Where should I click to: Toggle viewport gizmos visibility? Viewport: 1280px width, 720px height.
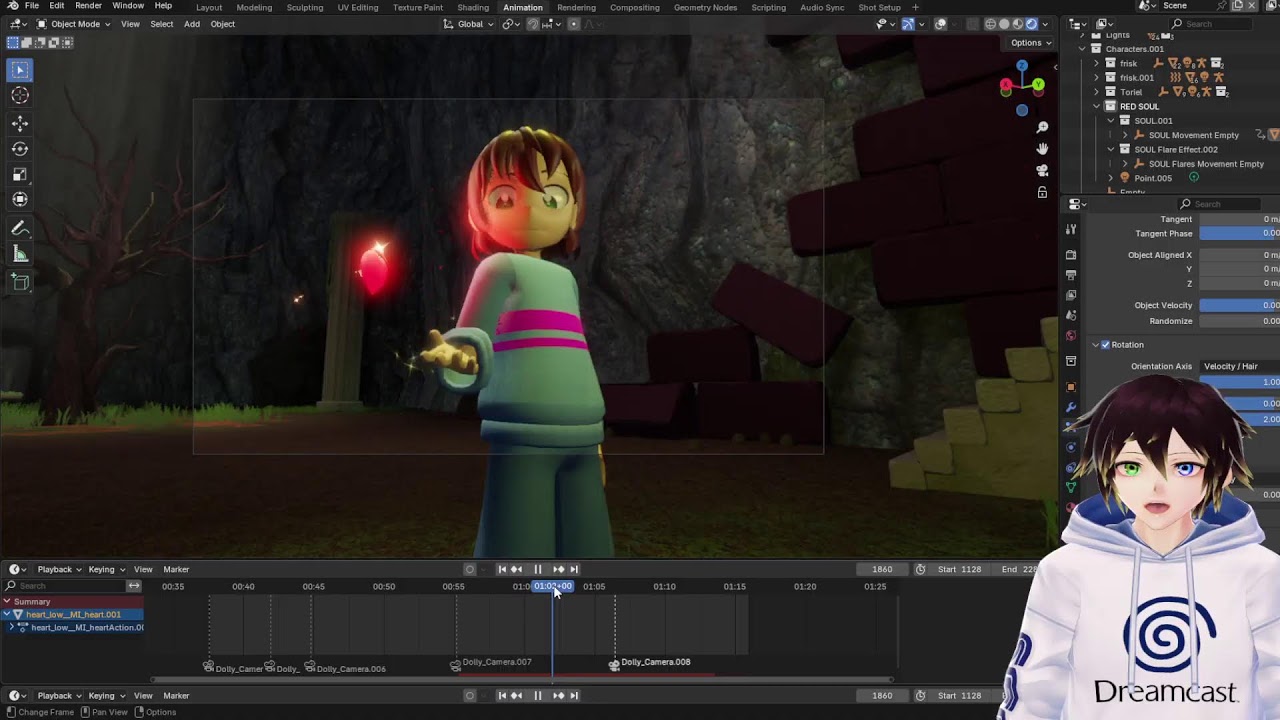click(908, 24)
